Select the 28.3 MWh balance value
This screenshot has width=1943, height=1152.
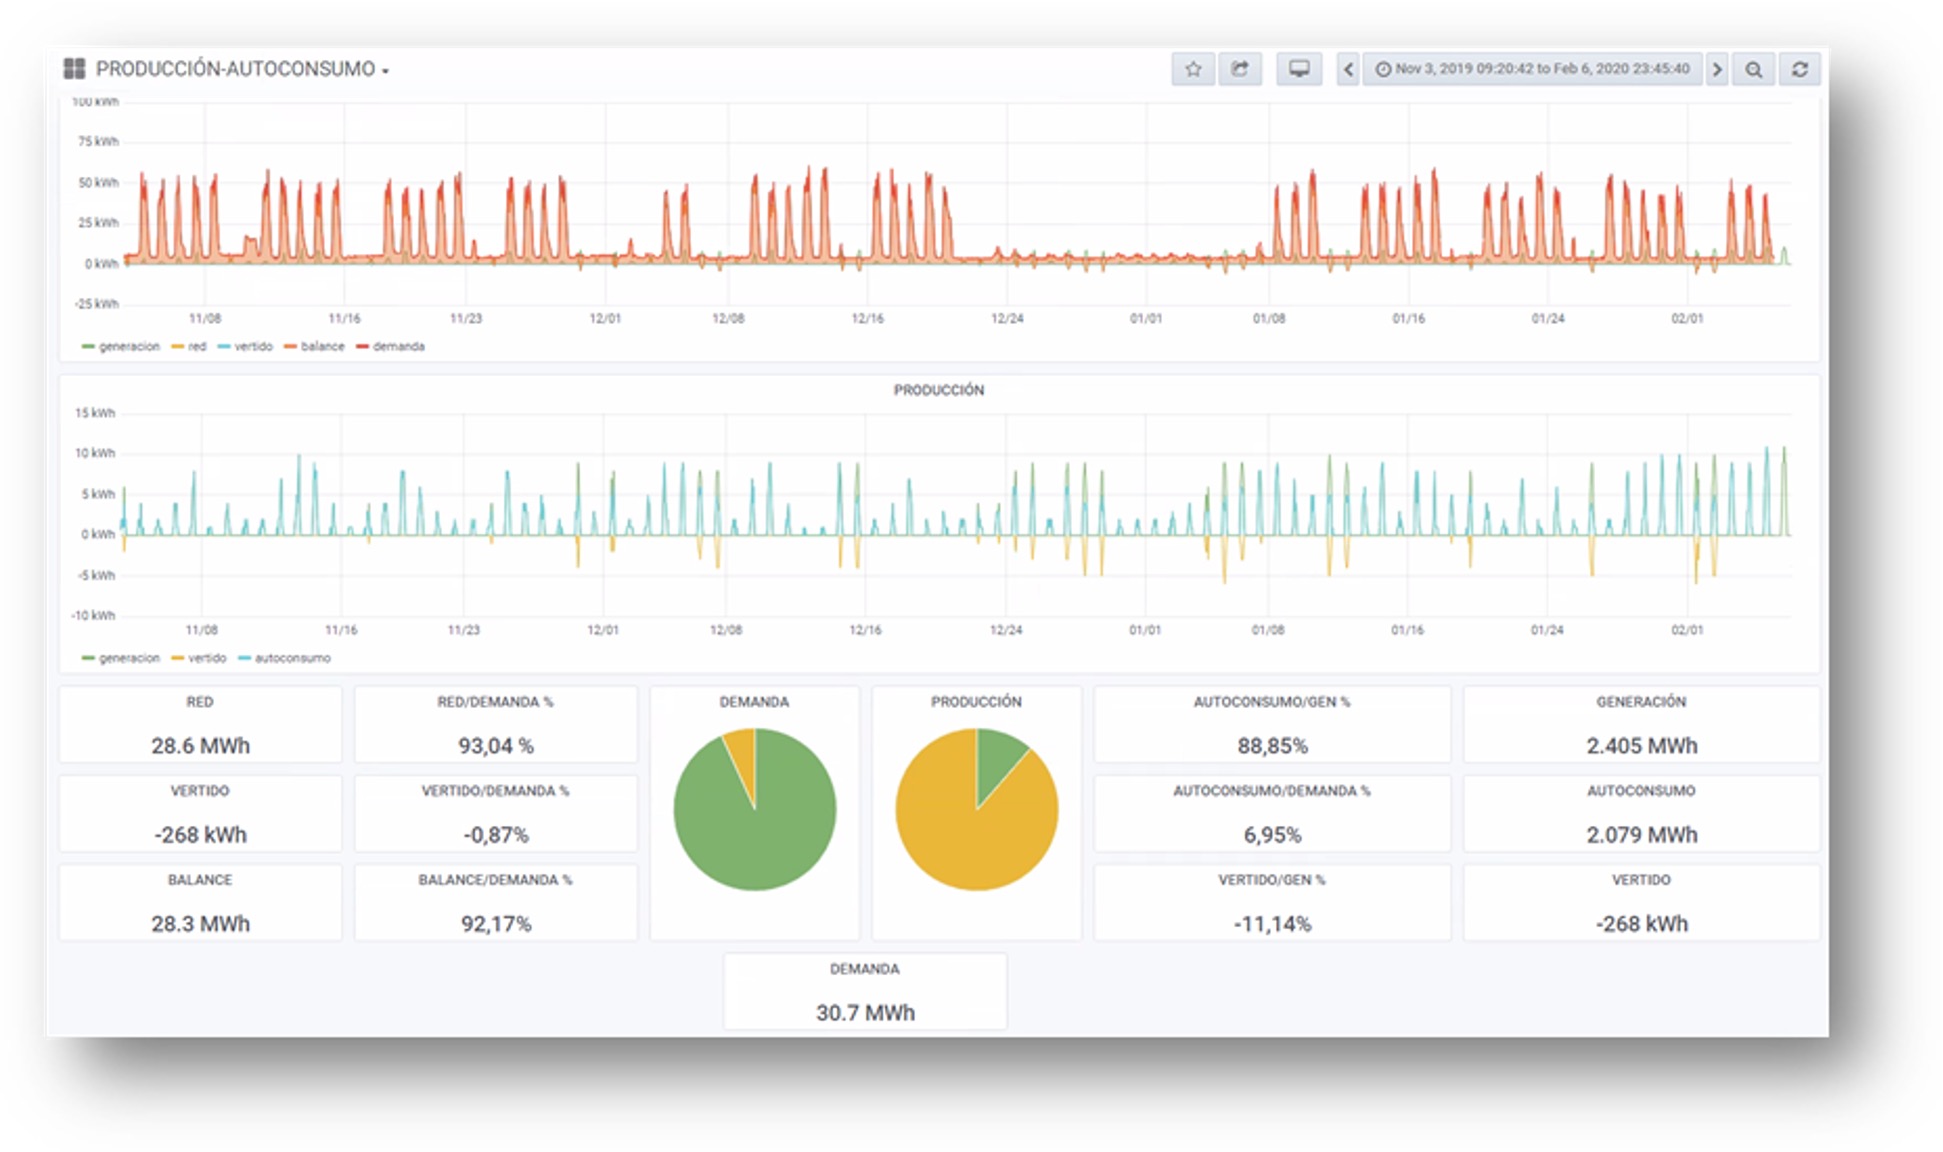tap(200, 924)
